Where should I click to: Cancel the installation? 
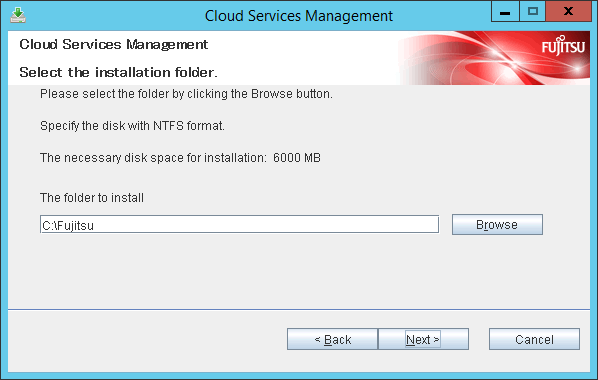pyautogui.click(x=534, y=339)
